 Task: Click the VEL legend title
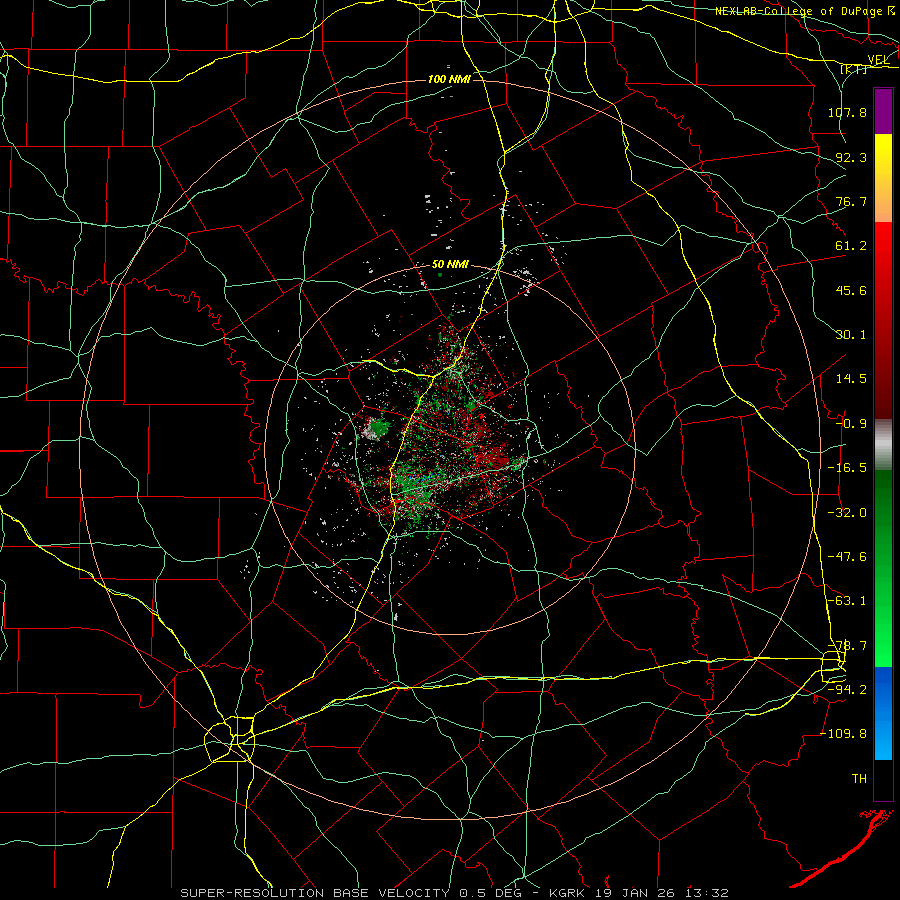point(878,59)
